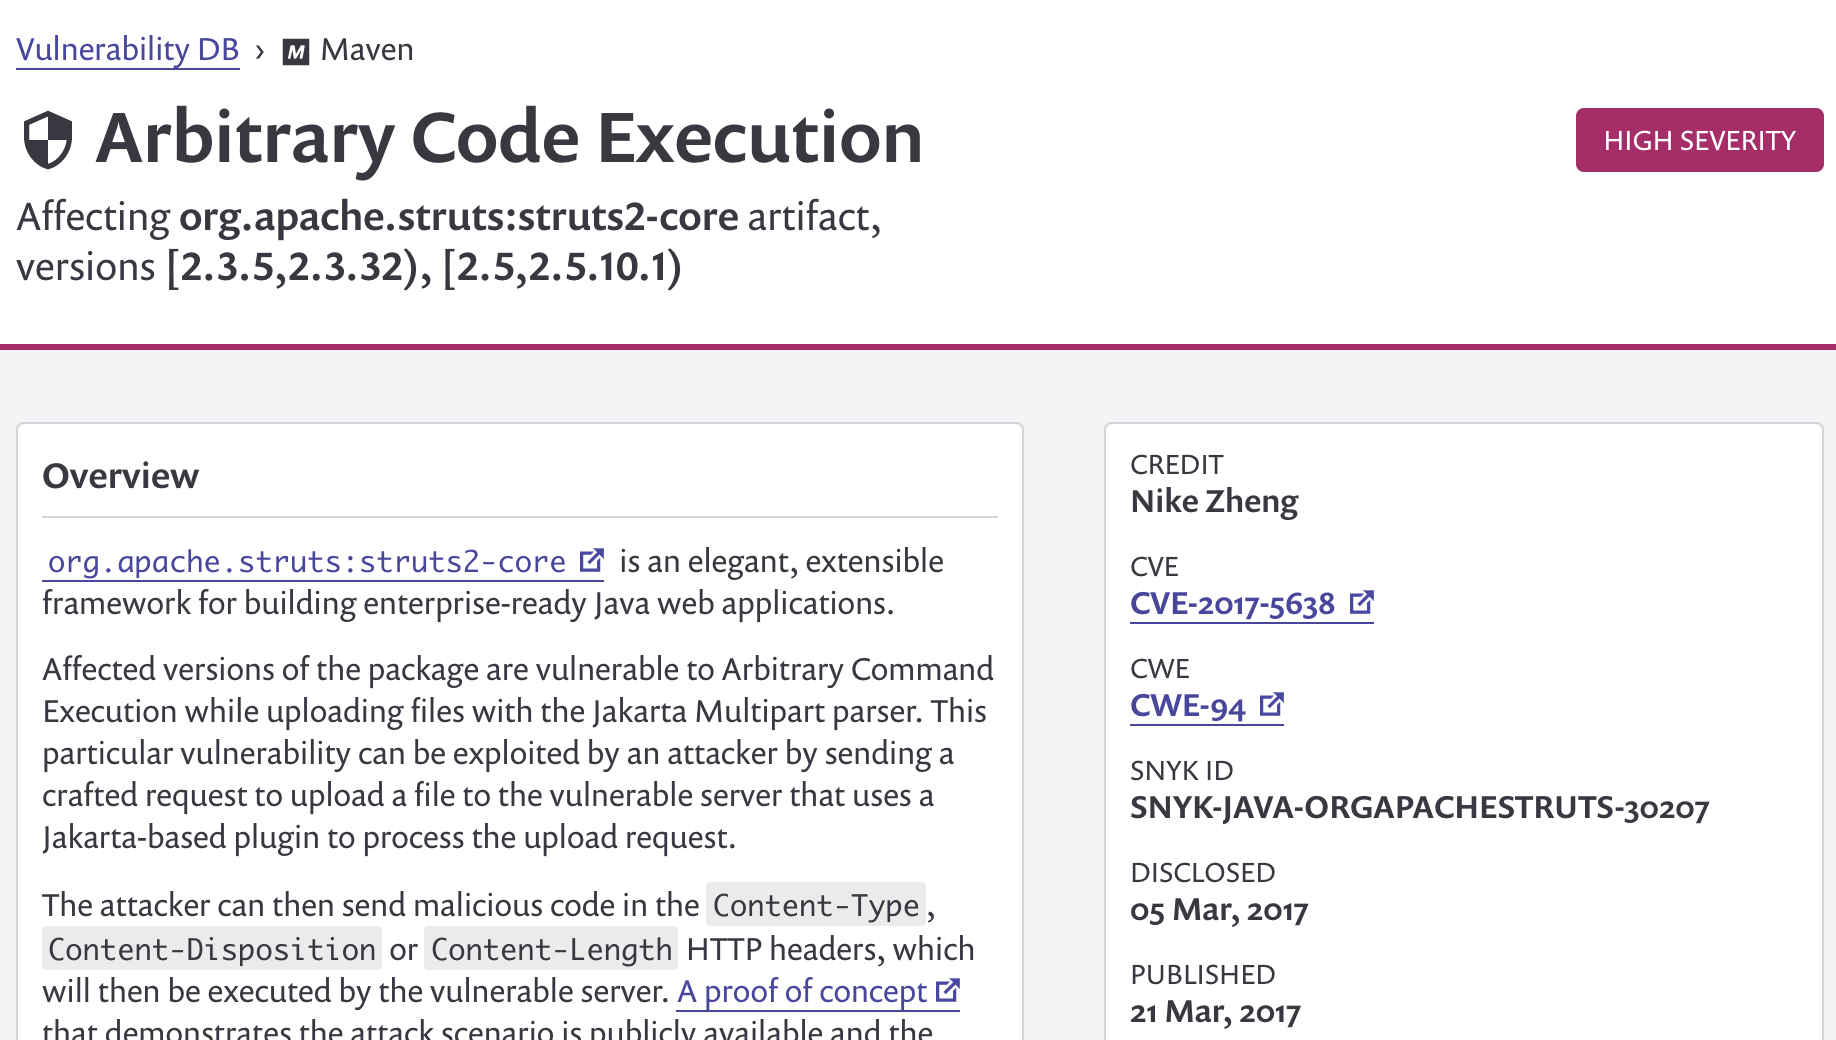Viewport: 1836px width, 1040px height.
Task: Open the org.apache.struts:struts2-core package link
Action: pyautogui.click(x=307, y=562)
